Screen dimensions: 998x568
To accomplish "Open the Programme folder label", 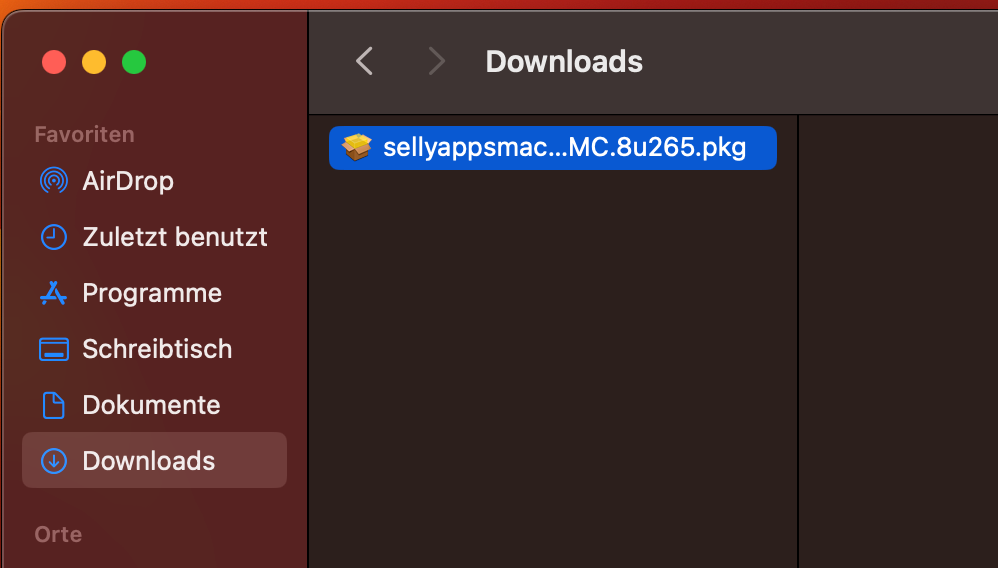I will (152, 293).
